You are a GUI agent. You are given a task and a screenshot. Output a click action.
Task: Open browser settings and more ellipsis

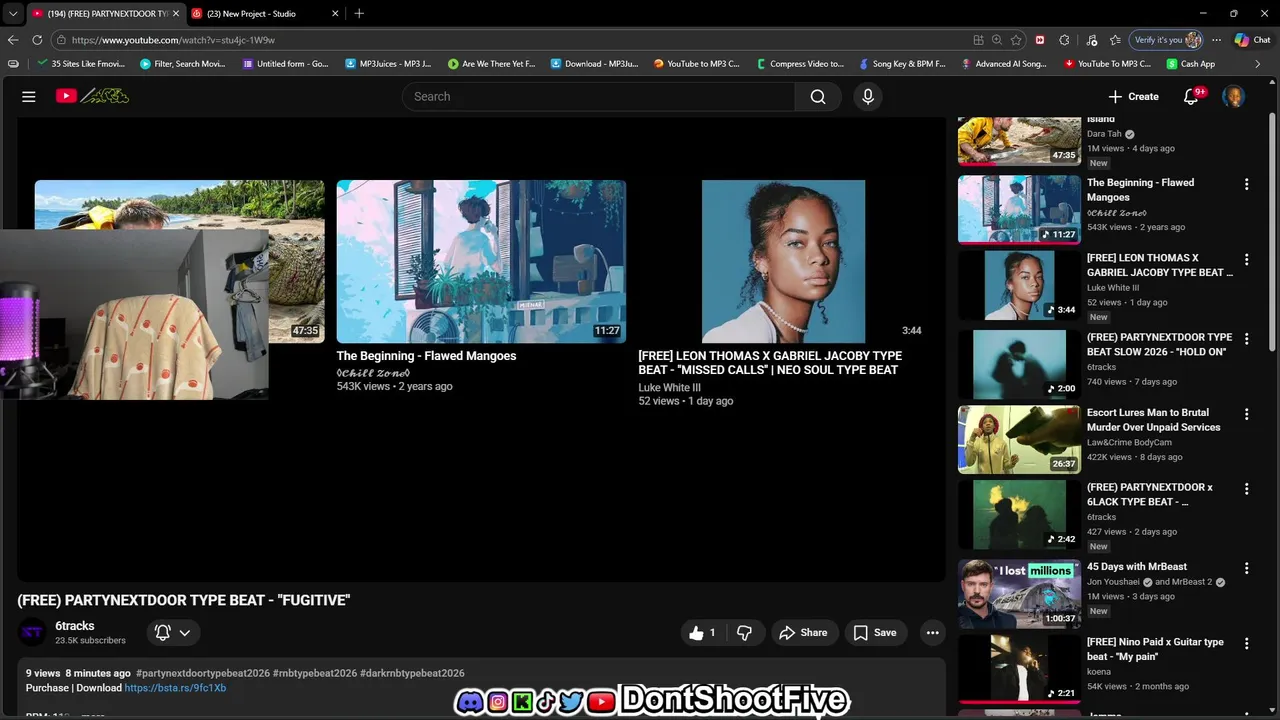point(1216,40)
